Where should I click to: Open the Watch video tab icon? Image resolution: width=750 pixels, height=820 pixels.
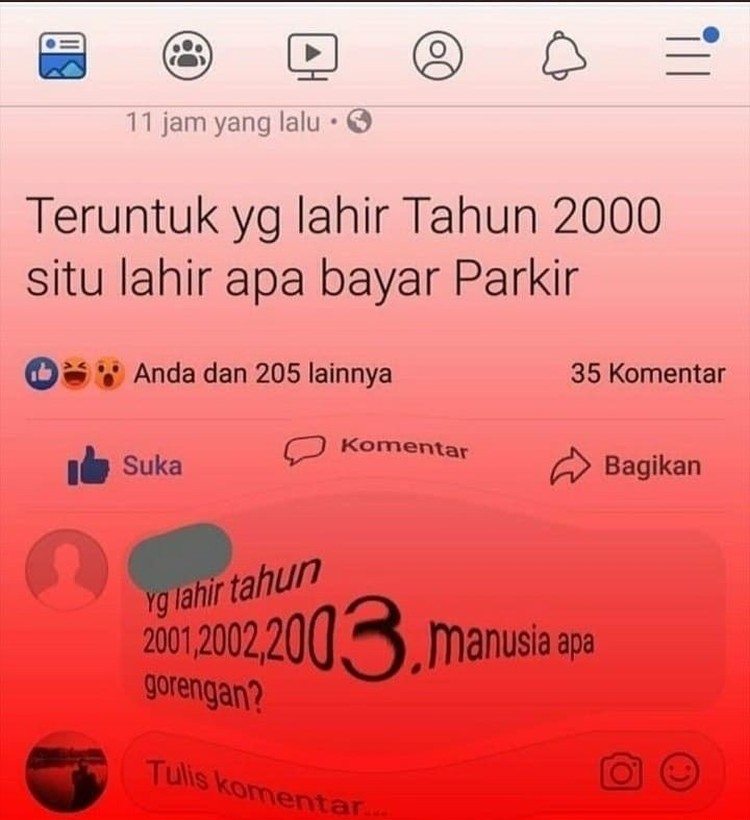312,56
